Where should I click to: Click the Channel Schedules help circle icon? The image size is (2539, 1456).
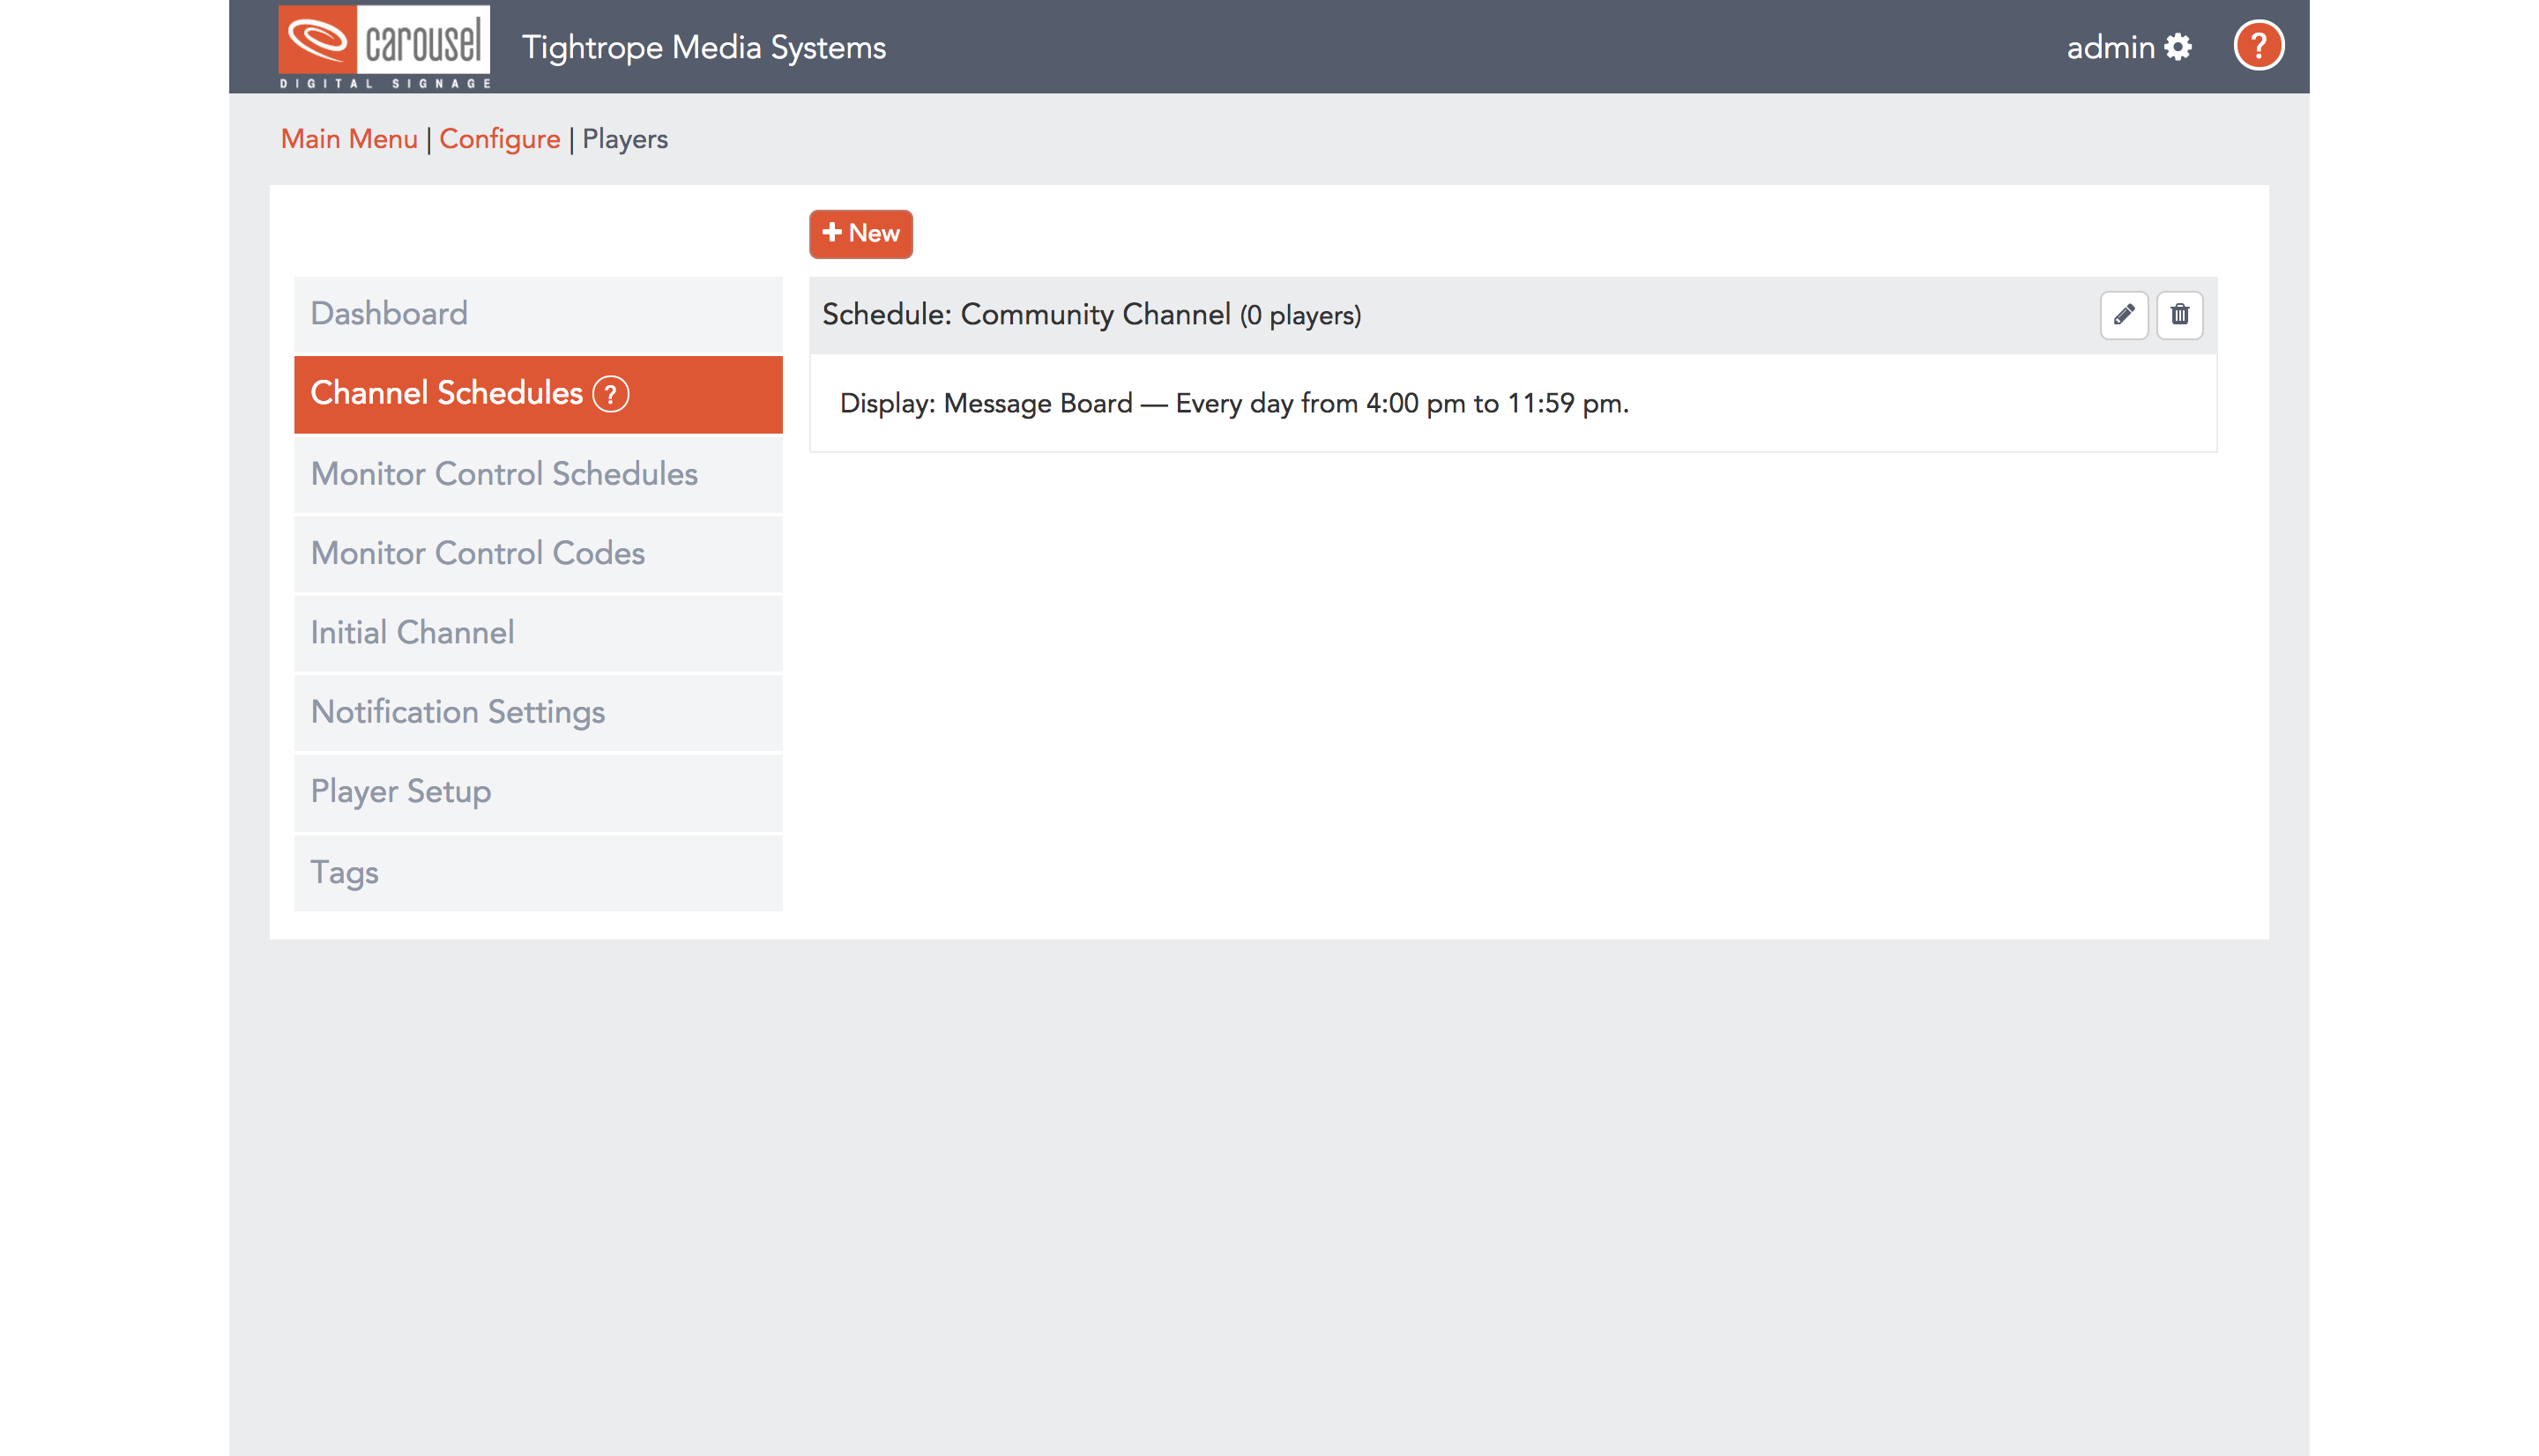(610, 394)
